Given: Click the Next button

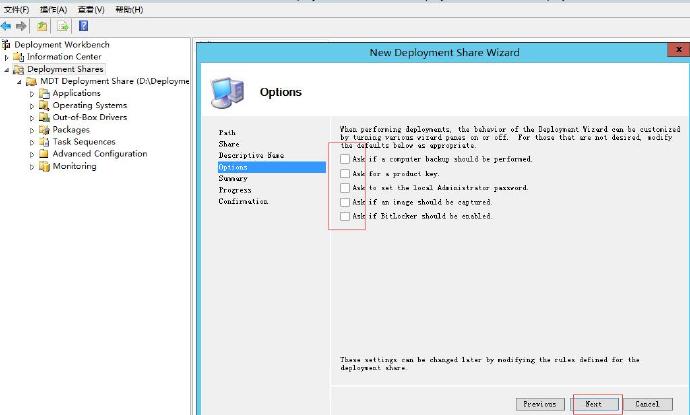Looking at the screenshot, I should (595, 404).
